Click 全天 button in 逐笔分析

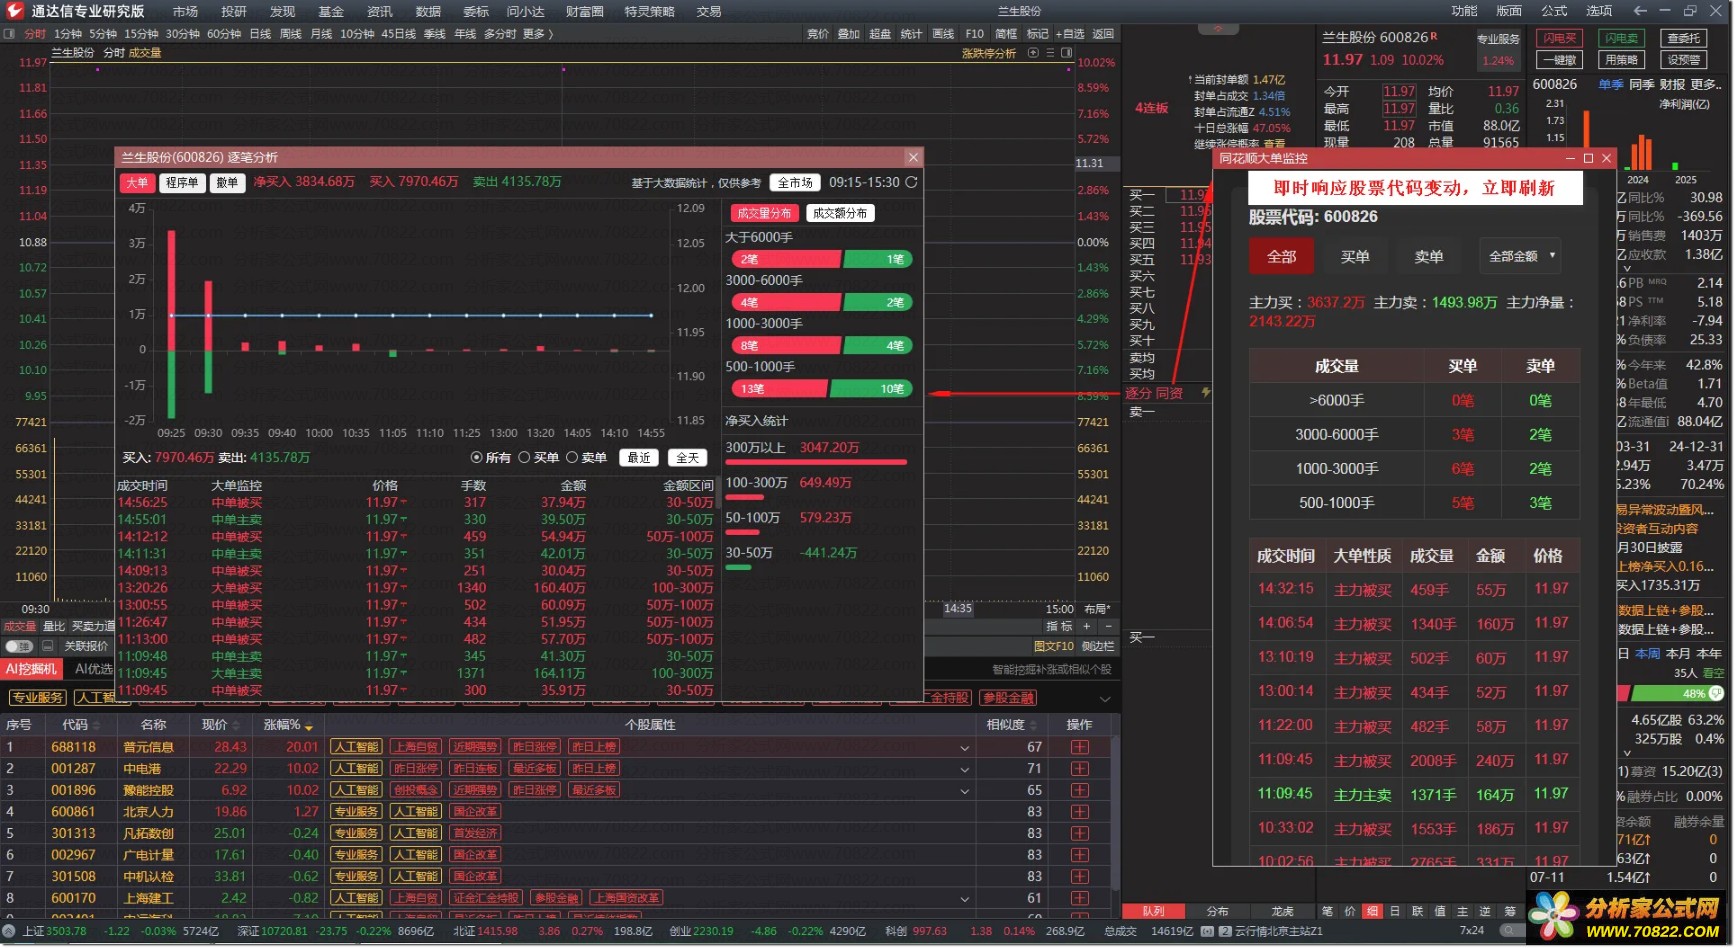click(x=688, y=457)
